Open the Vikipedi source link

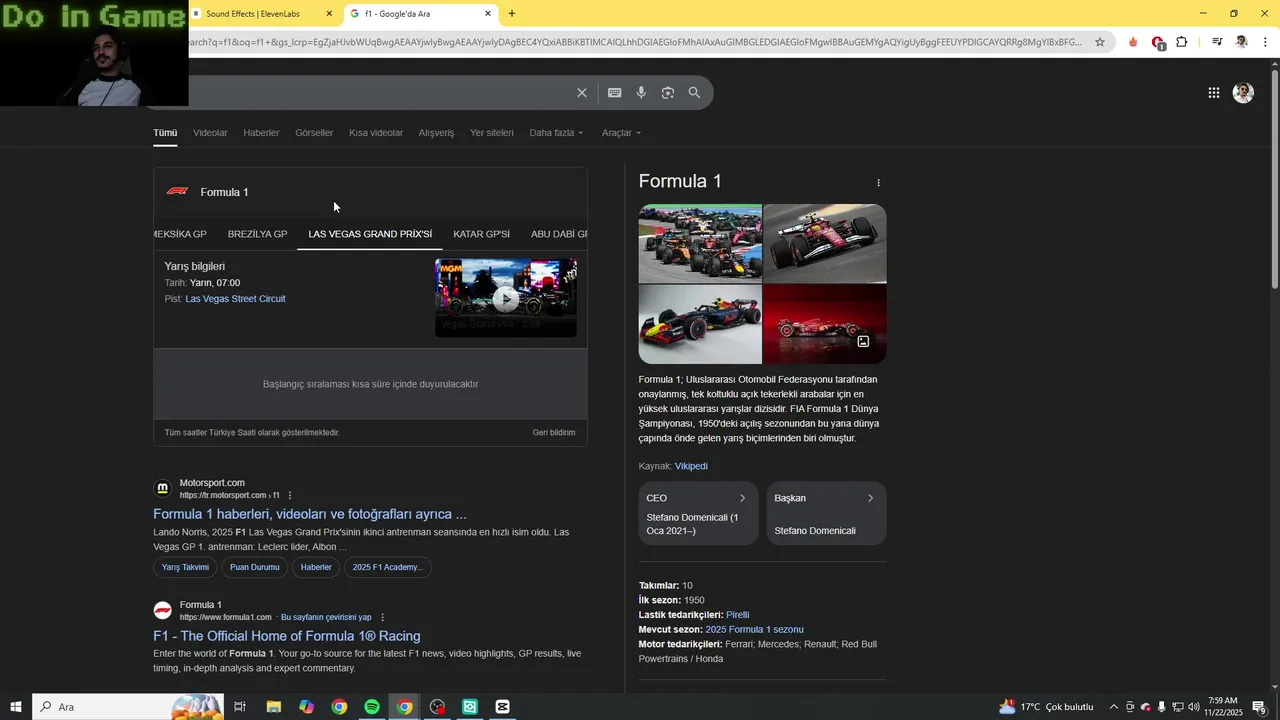coord(691,466)
